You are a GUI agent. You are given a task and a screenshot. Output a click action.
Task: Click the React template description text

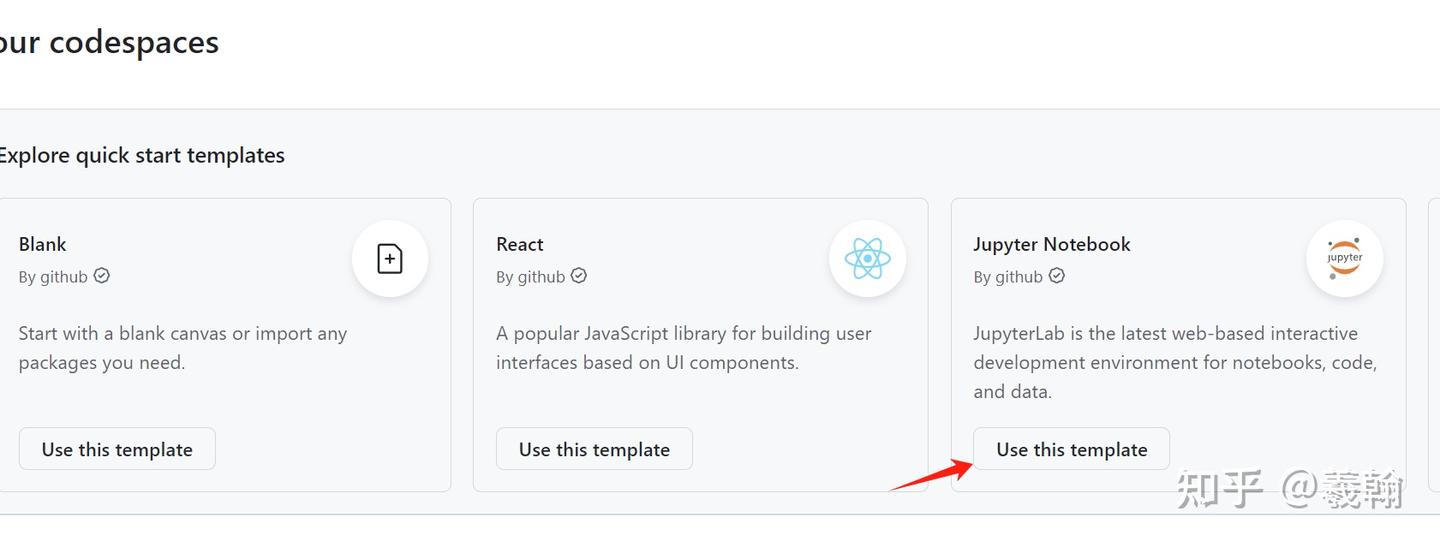tap(683, 348)
